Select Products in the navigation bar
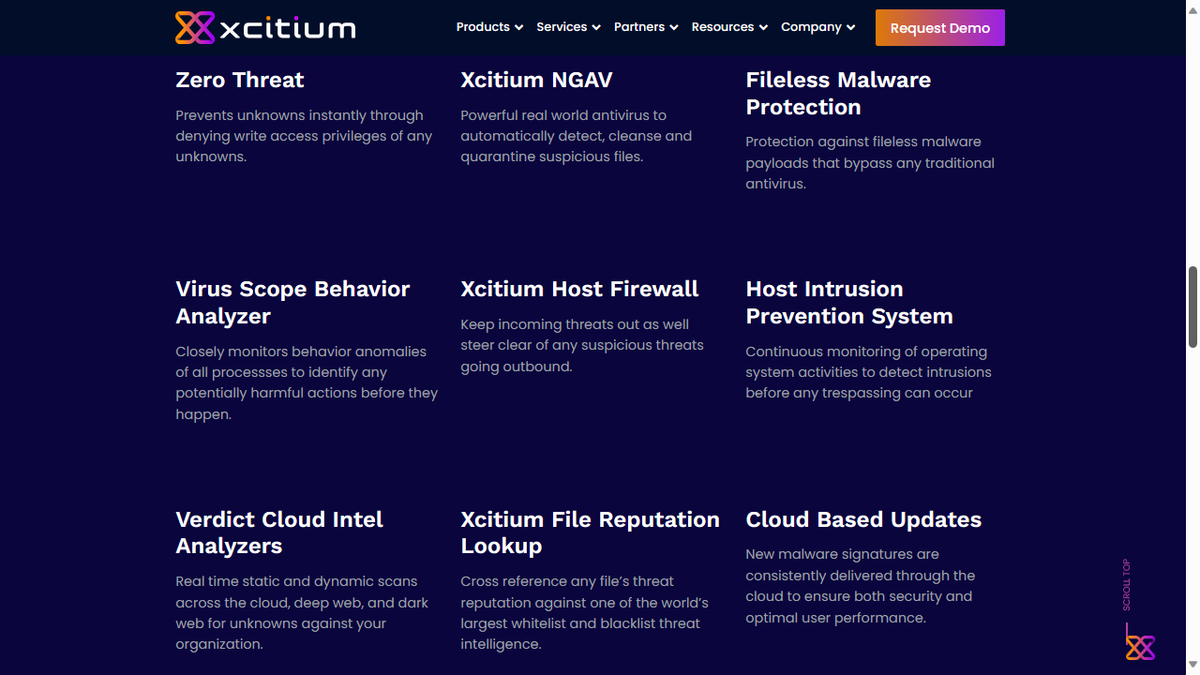This screenshot has width=1200, height=675. click(483, 27)
